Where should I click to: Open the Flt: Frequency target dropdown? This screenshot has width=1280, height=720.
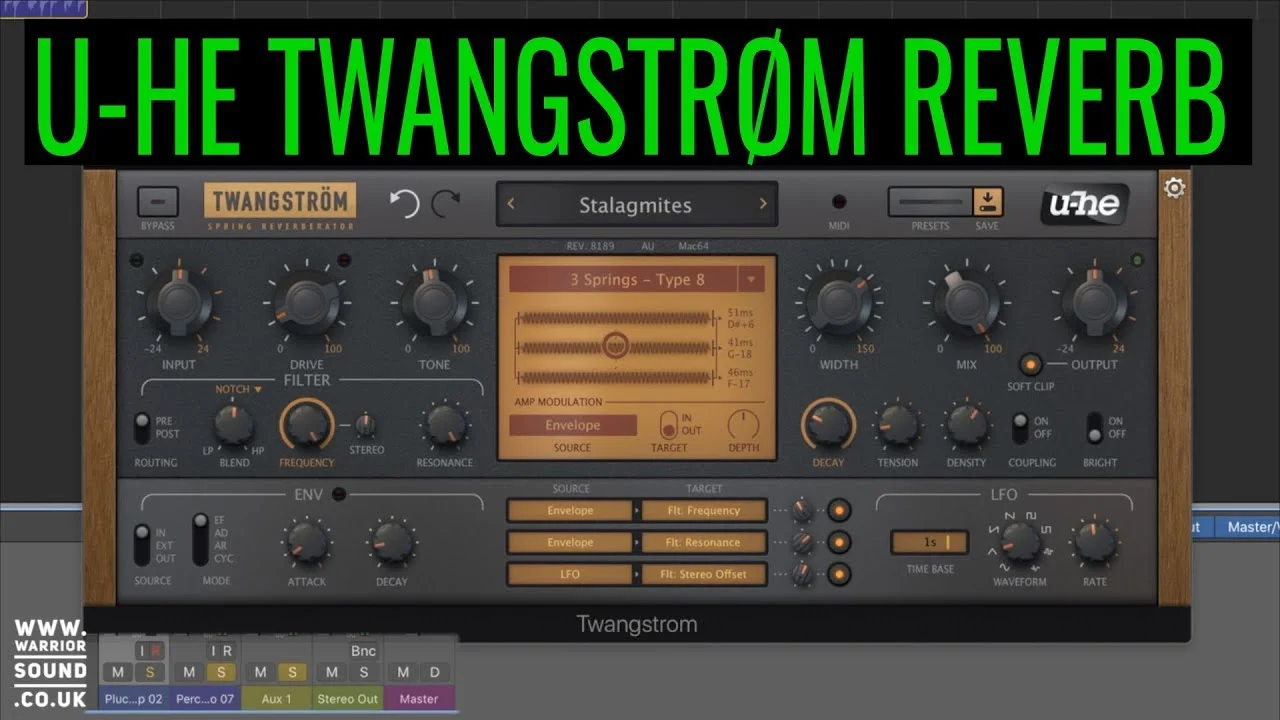tap(705, 510)
